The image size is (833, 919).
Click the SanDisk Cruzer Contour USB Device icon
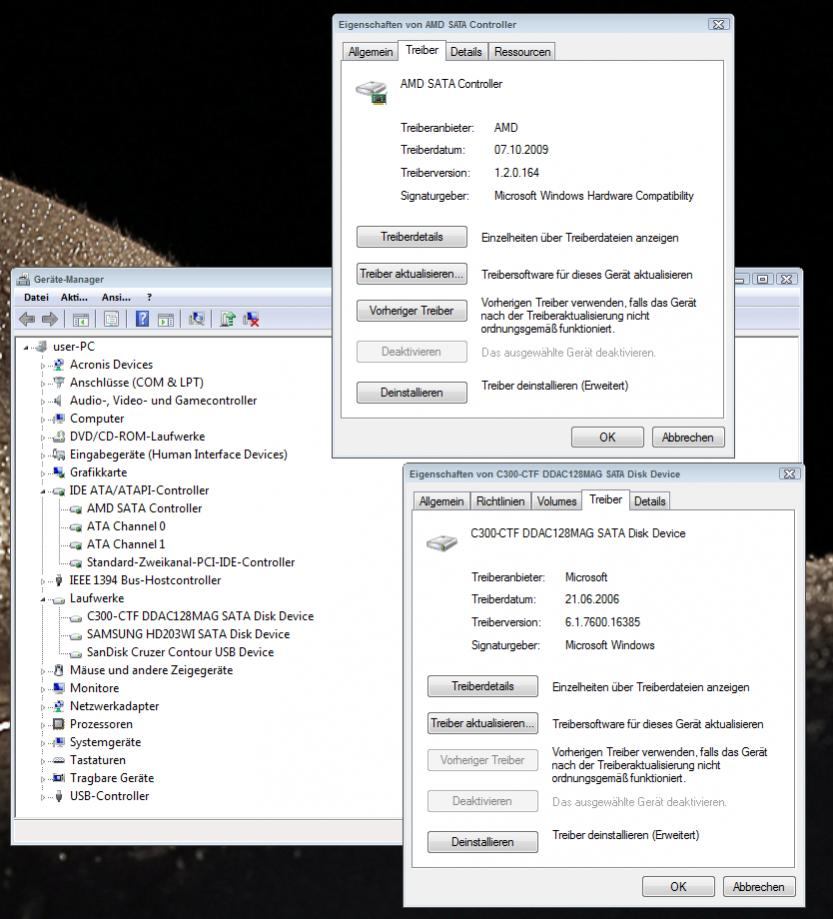click(76, 653)
